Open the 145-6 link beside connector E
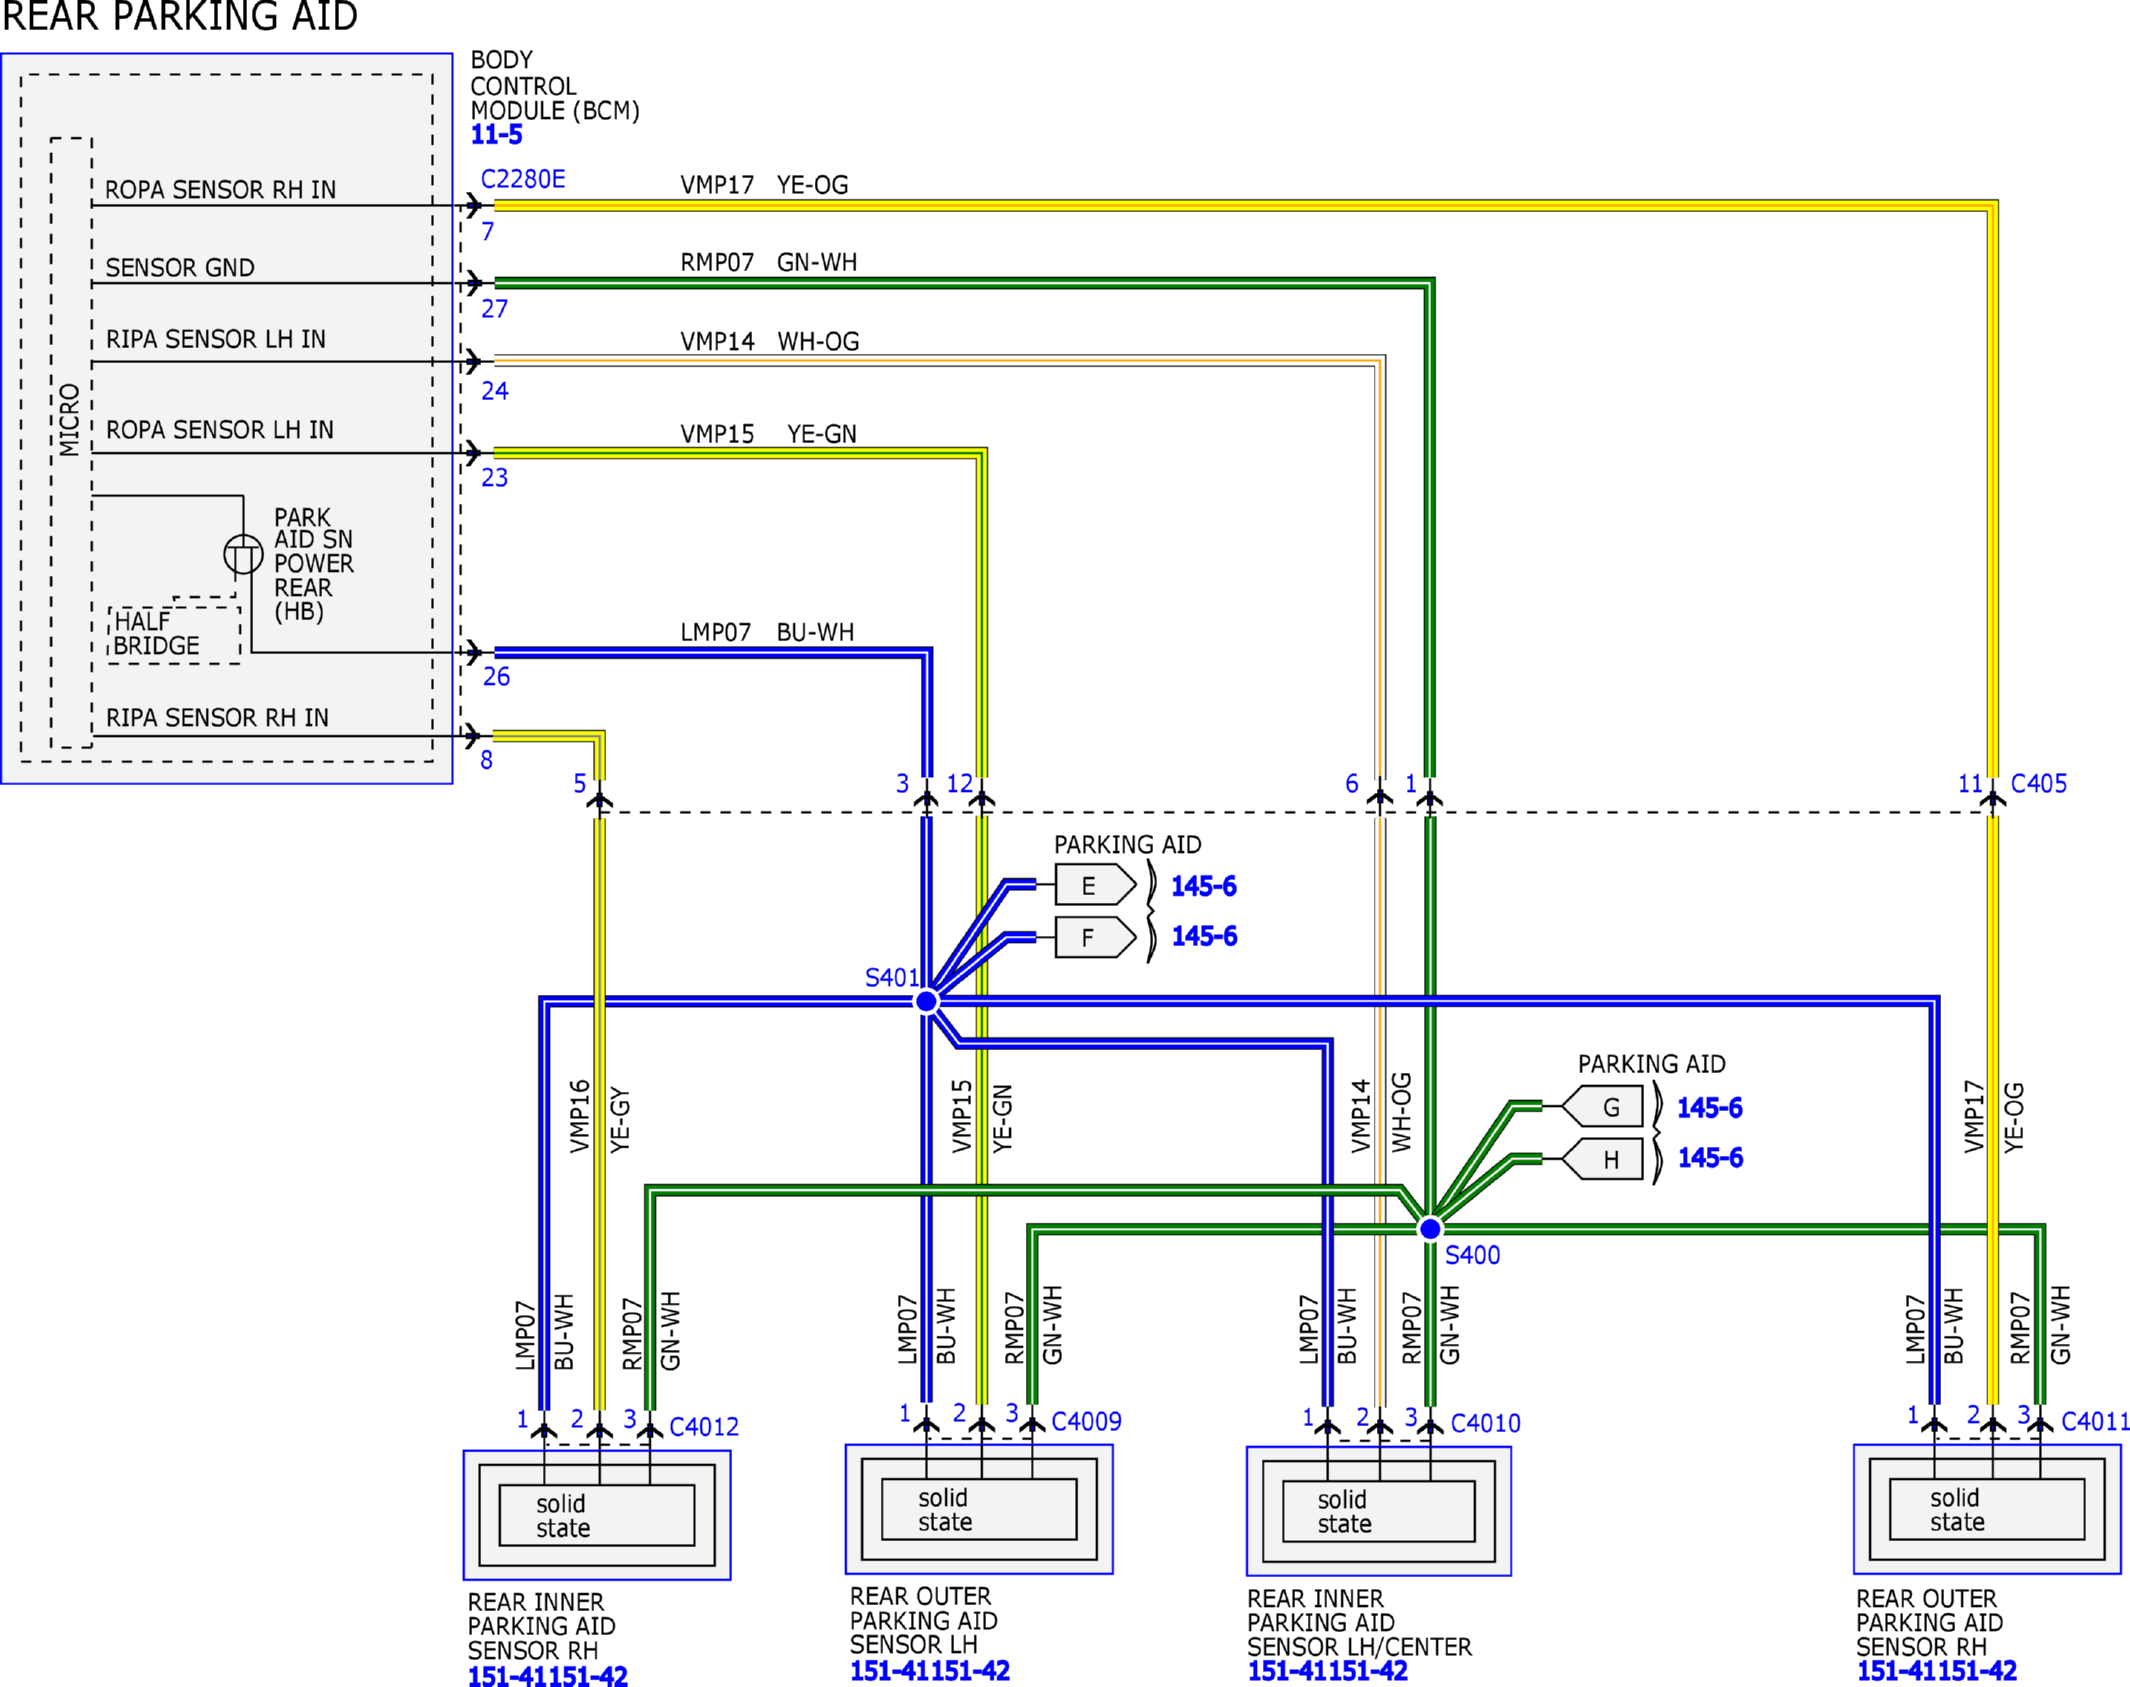 (x=1204, y=886)
